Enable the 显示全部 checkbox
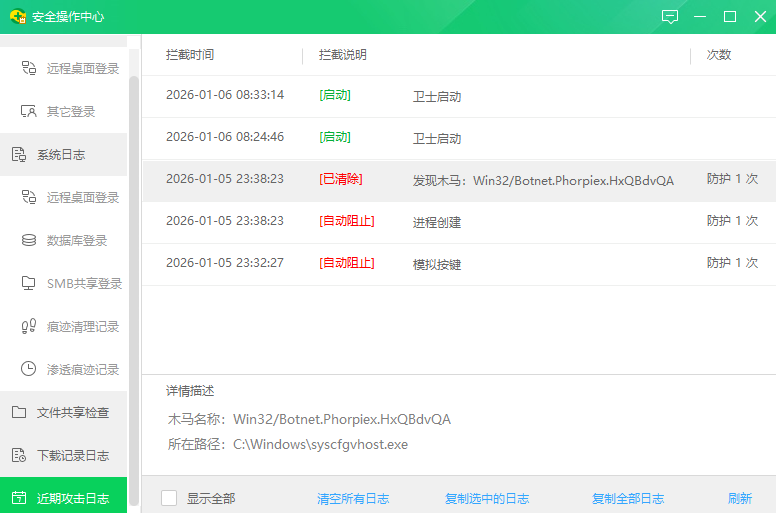 click(169, 498)
